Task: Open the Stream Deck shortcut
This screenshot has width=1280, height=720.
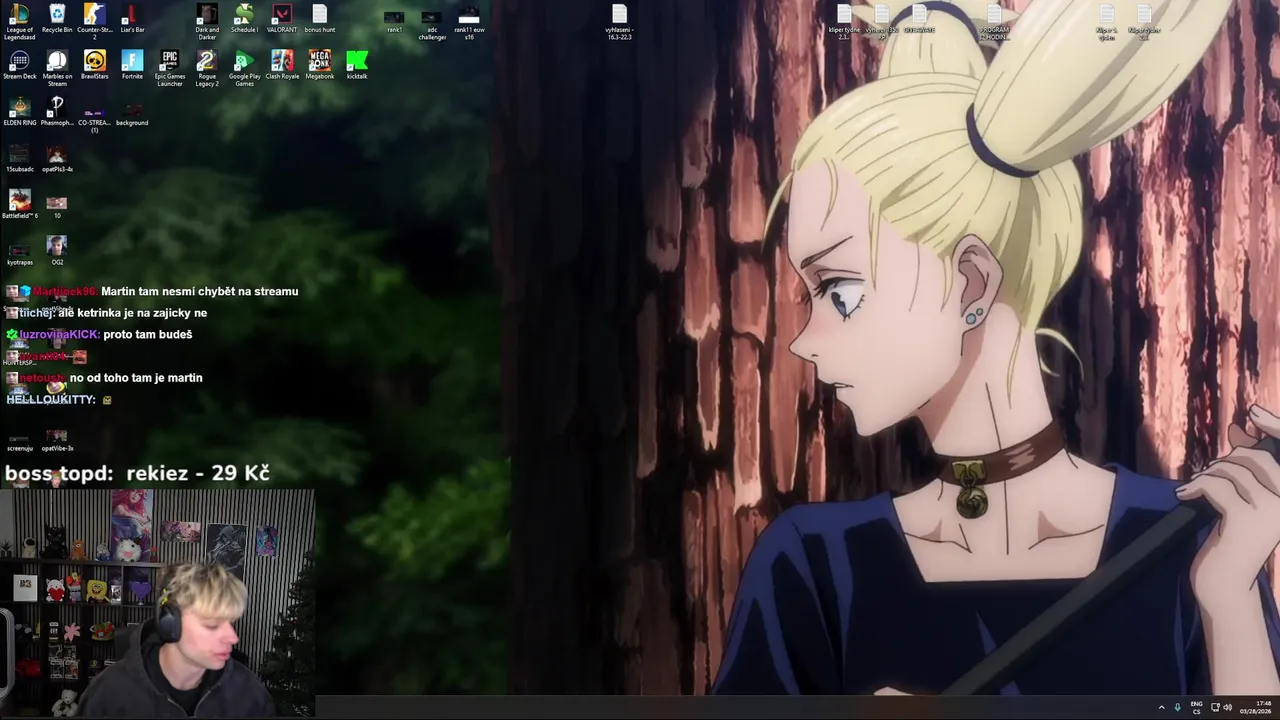Action: click(19, 65)
